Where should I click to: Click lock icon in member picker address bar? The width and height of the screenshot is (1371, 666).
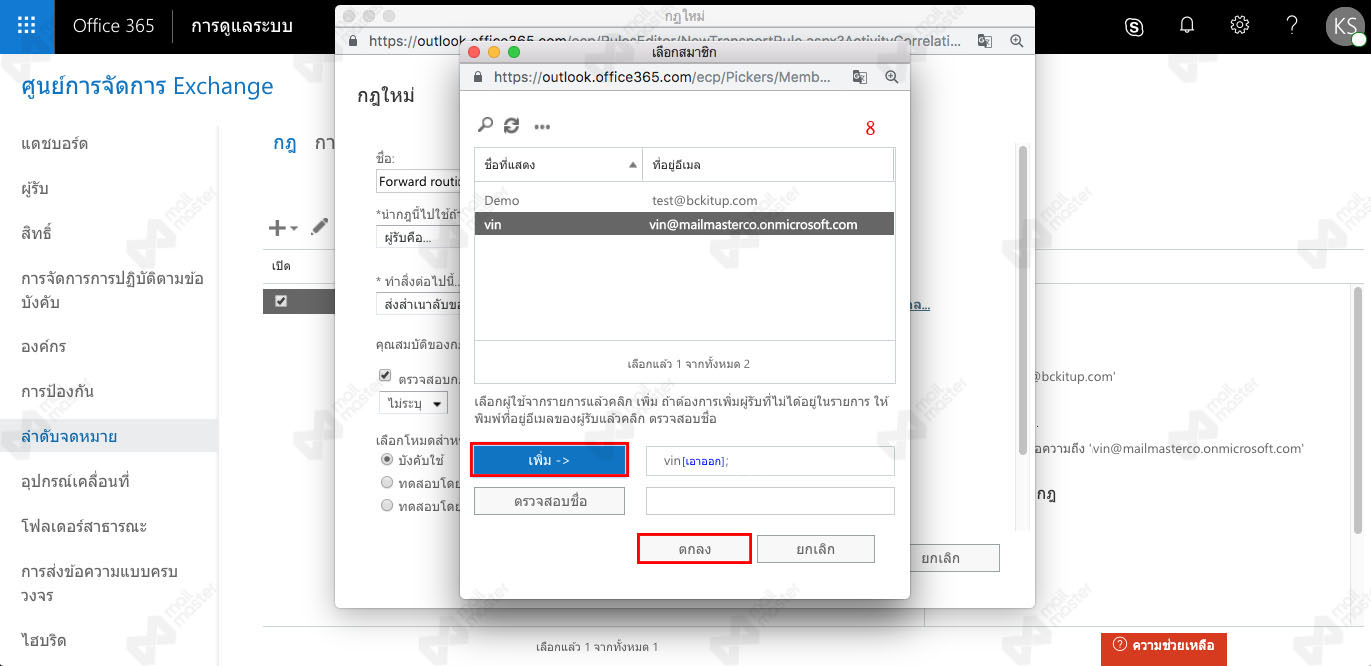(x=478, y=76)
